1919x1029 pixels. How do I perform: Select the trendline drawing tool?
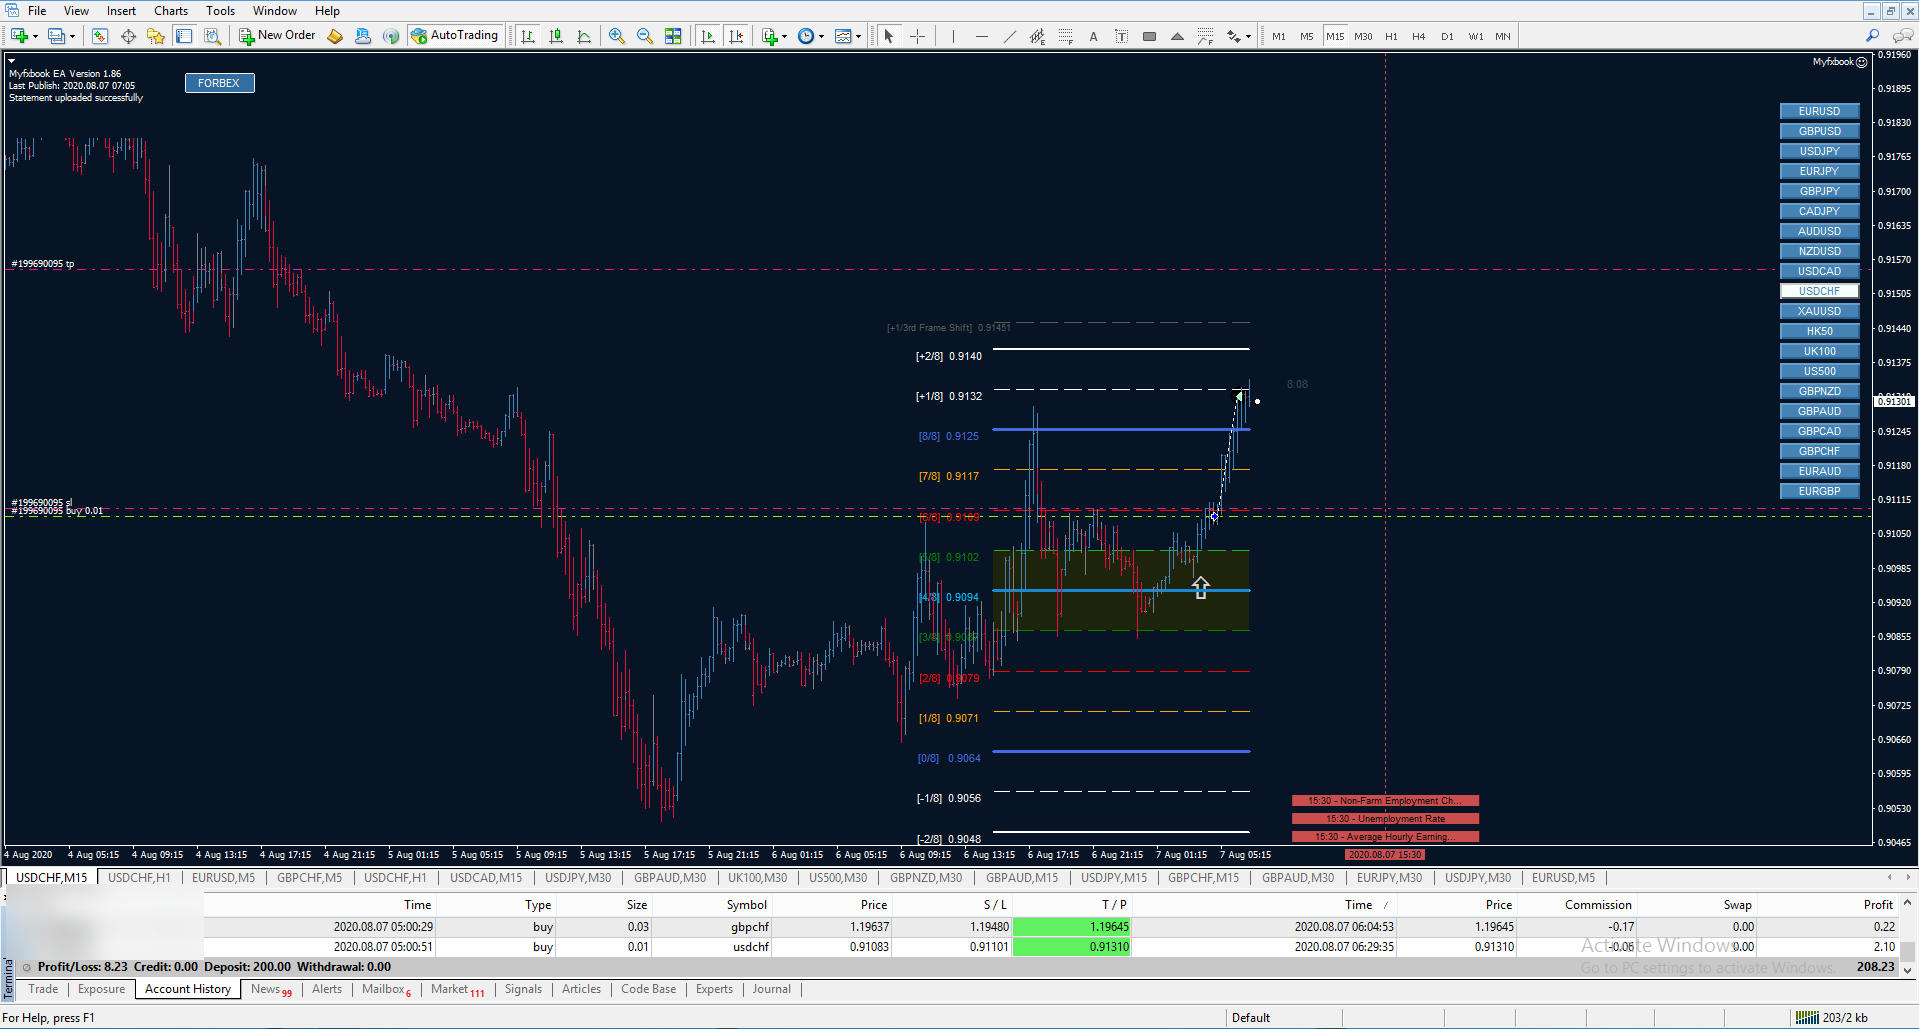(x=1009, y=36)
